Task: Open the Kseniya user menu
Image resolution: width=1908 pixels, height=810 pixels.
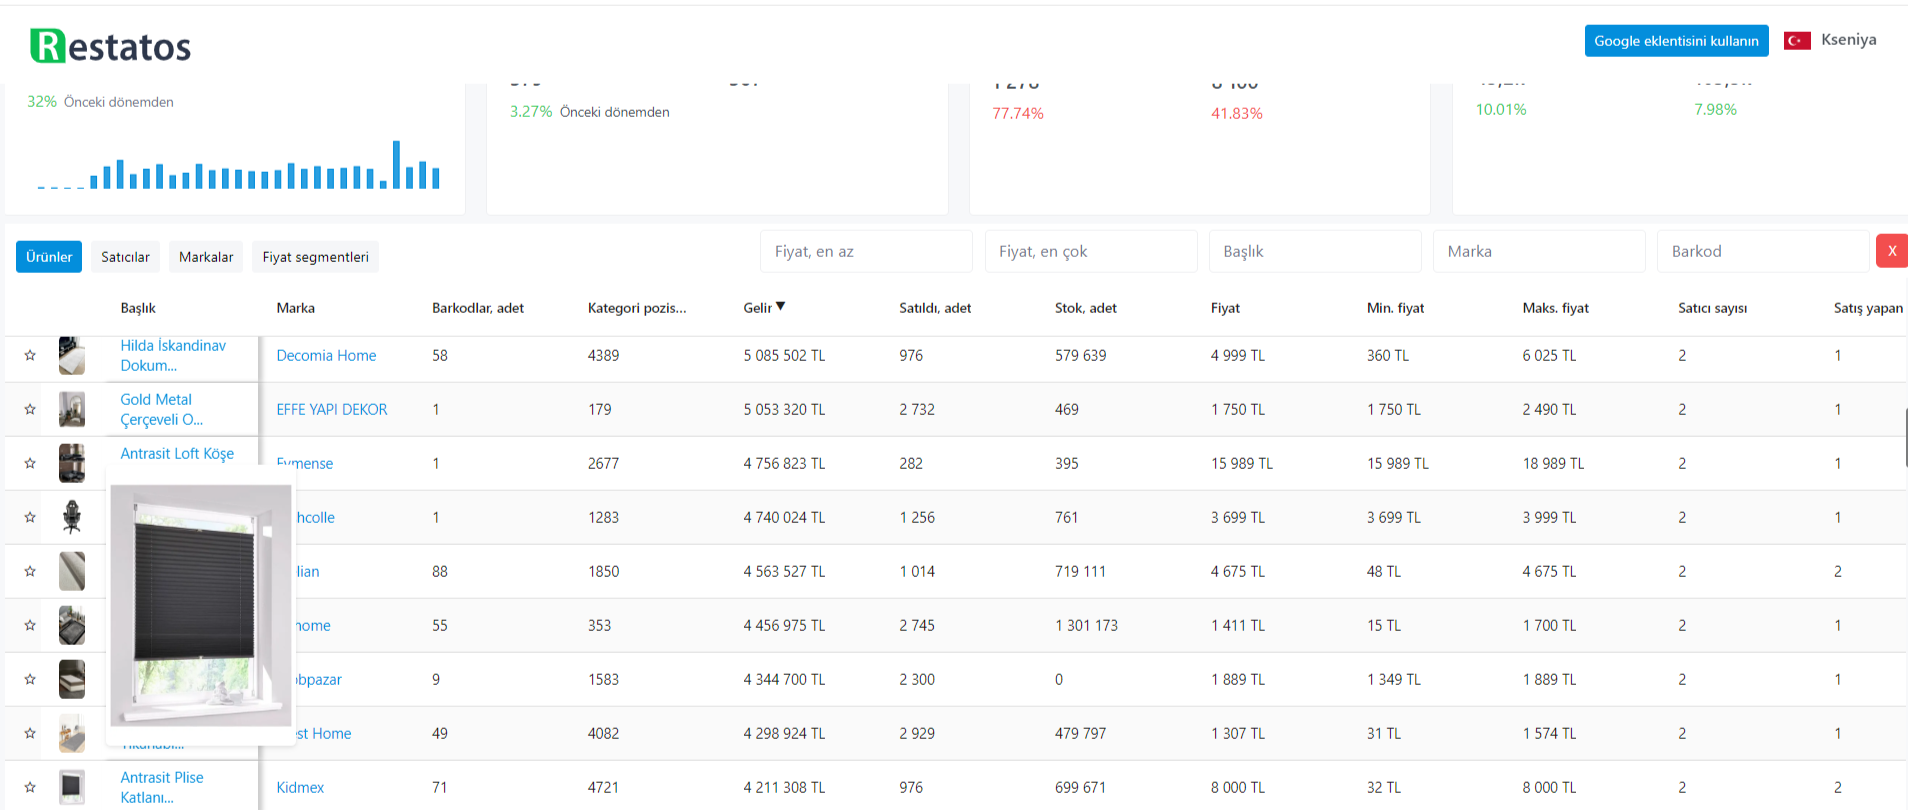Action: 1848,40
